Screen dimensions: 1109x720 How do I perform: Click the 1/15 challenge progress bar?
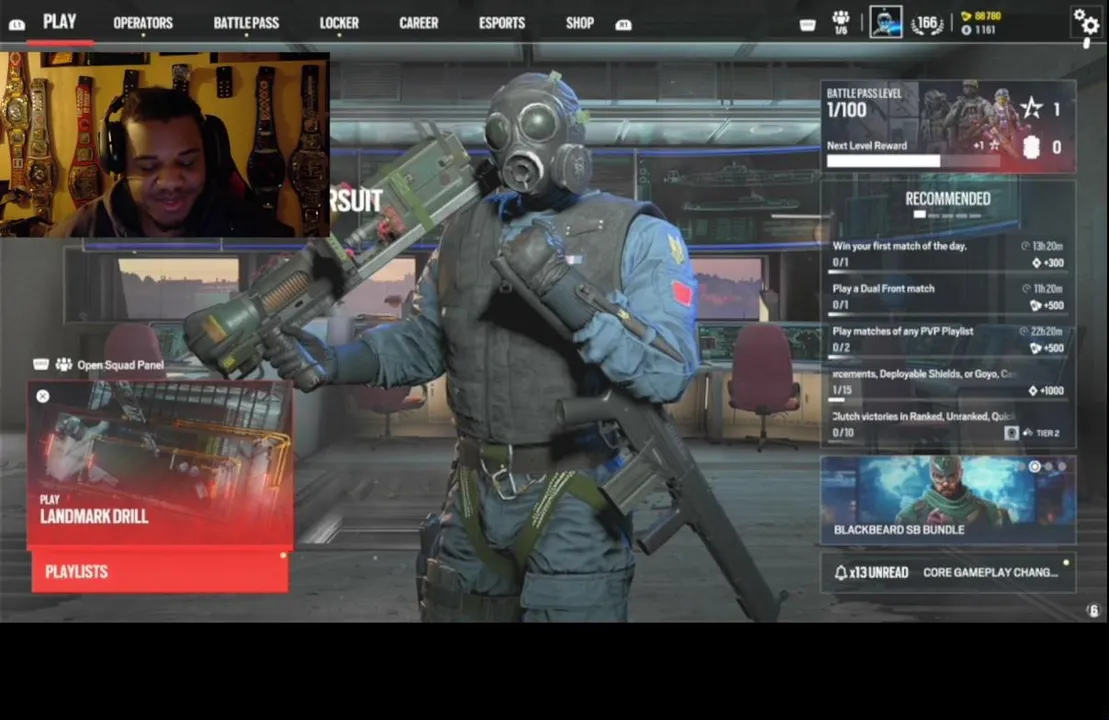pos(948,400)
